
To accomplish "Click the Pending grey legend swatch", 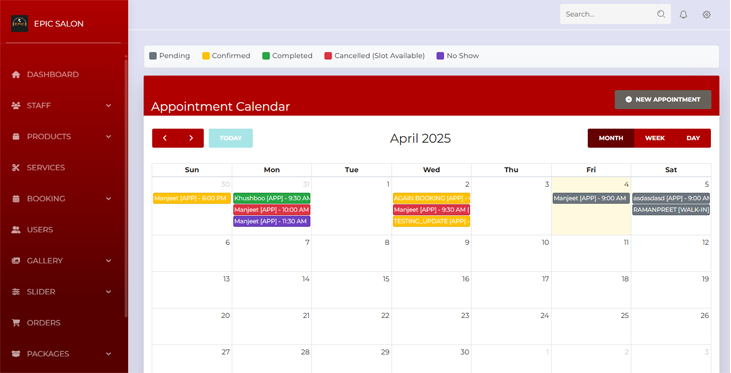I will (153, 56).
